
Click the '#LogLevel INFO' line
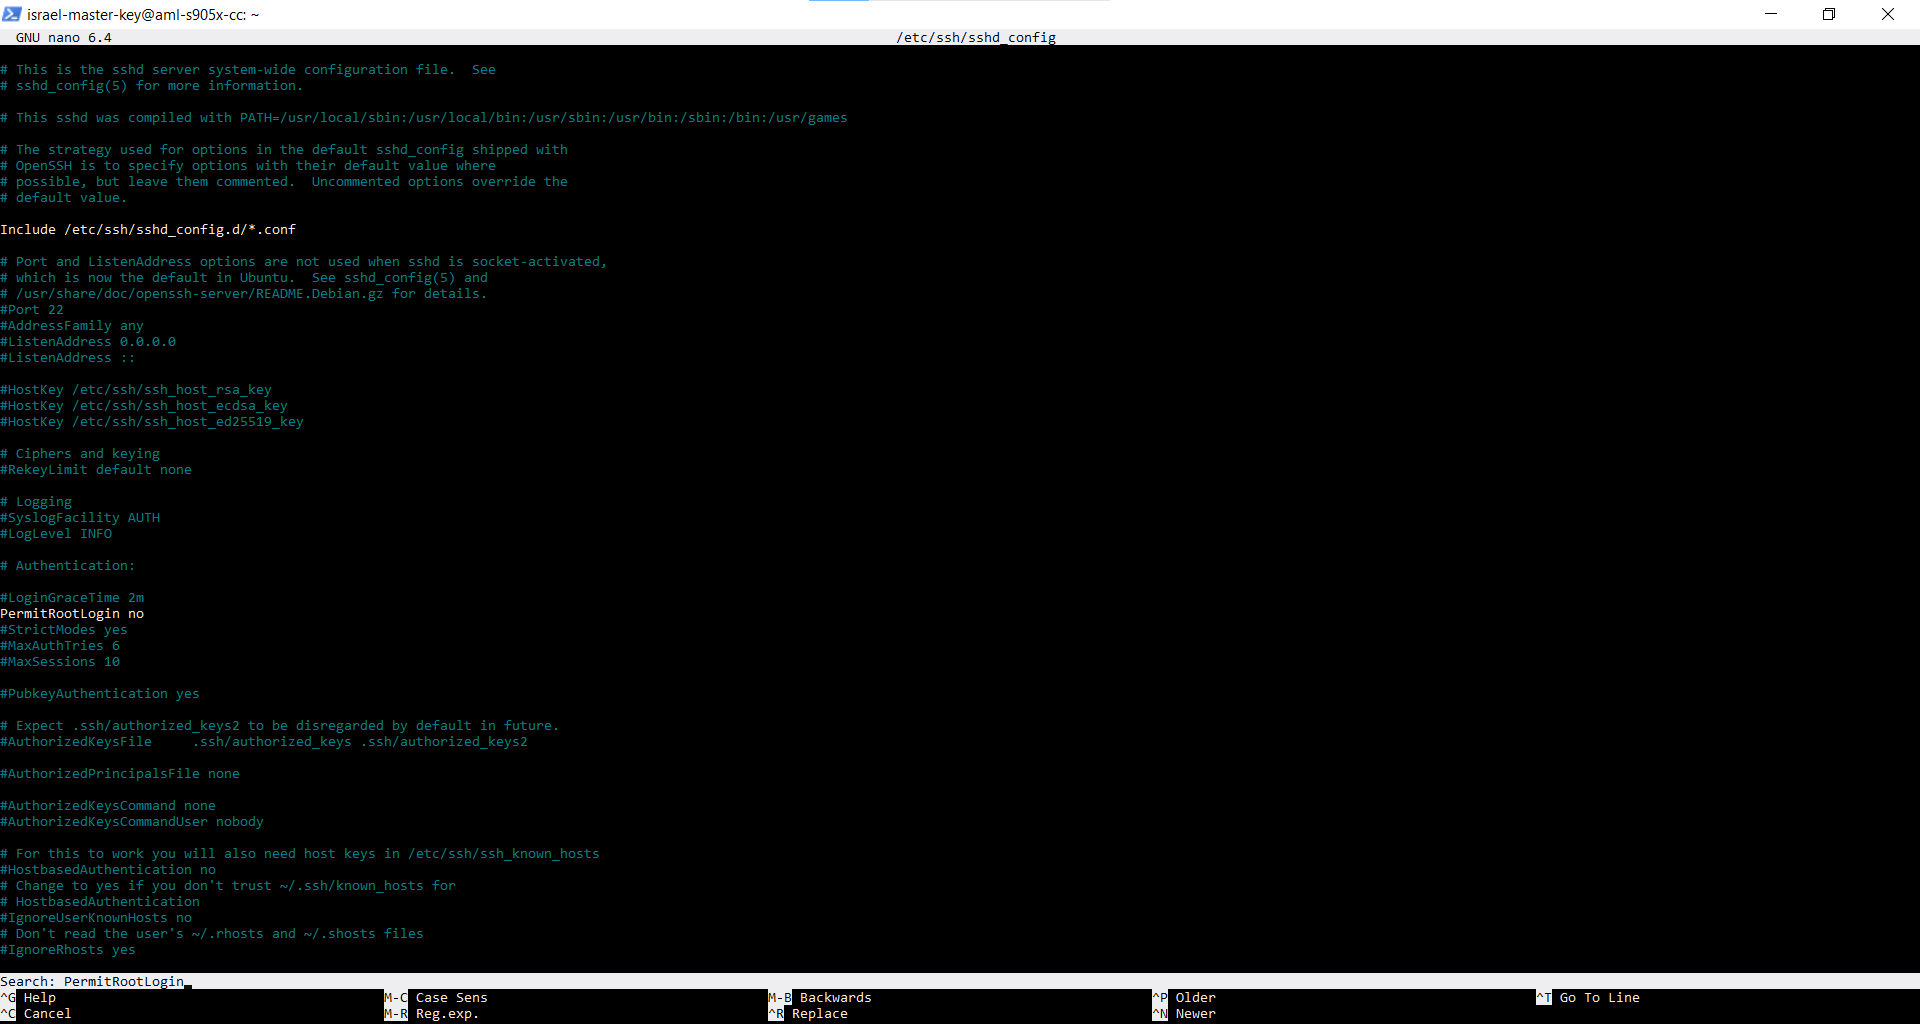(56, 533)
